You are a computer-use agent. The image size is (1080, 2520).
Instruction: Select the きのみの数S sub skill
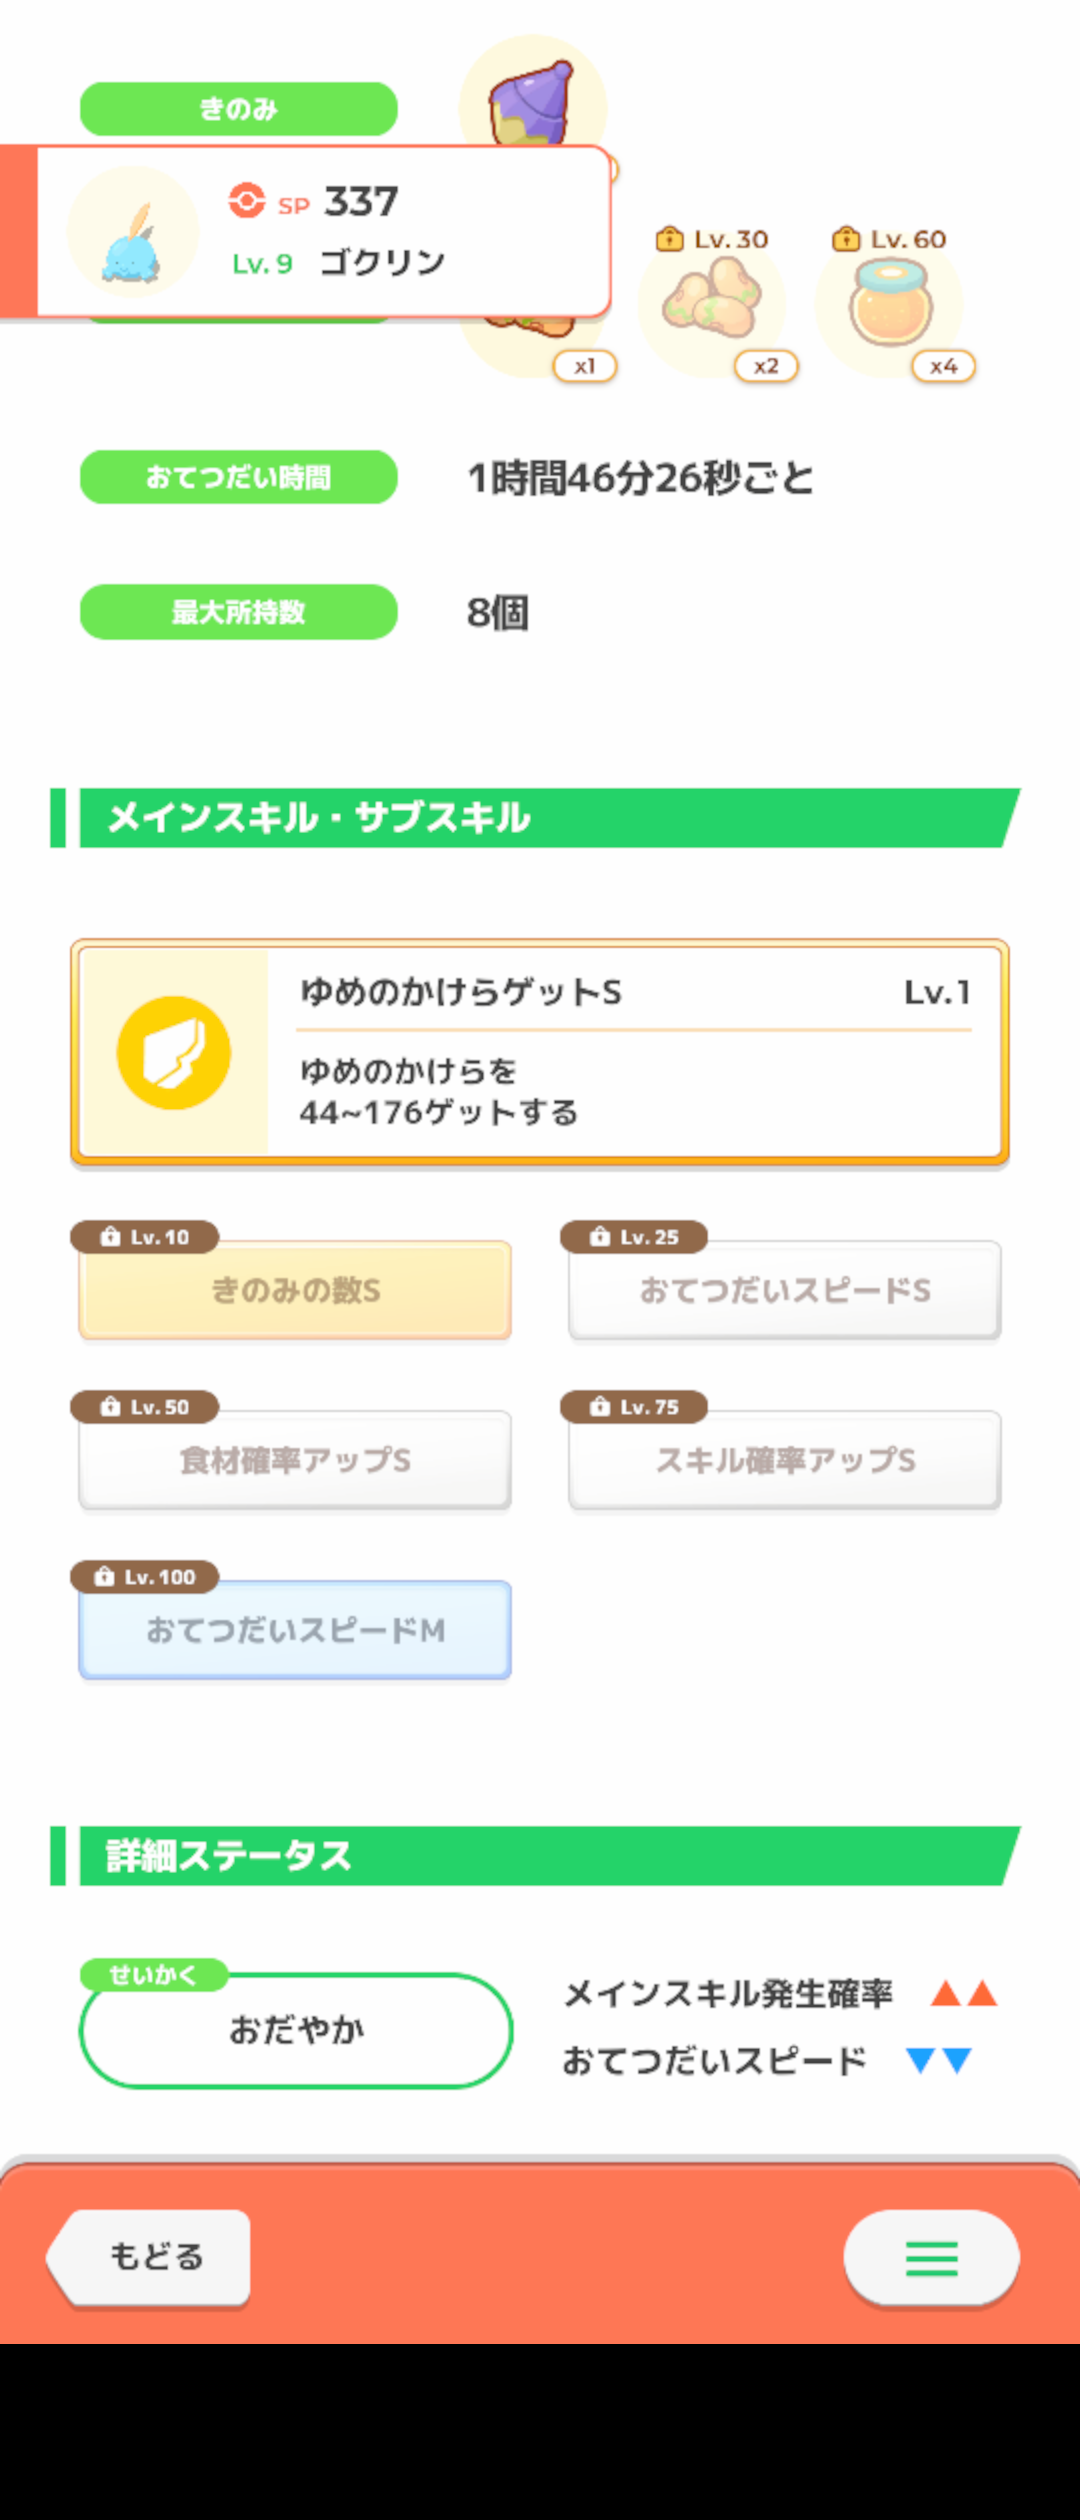tap(295, 1290)
